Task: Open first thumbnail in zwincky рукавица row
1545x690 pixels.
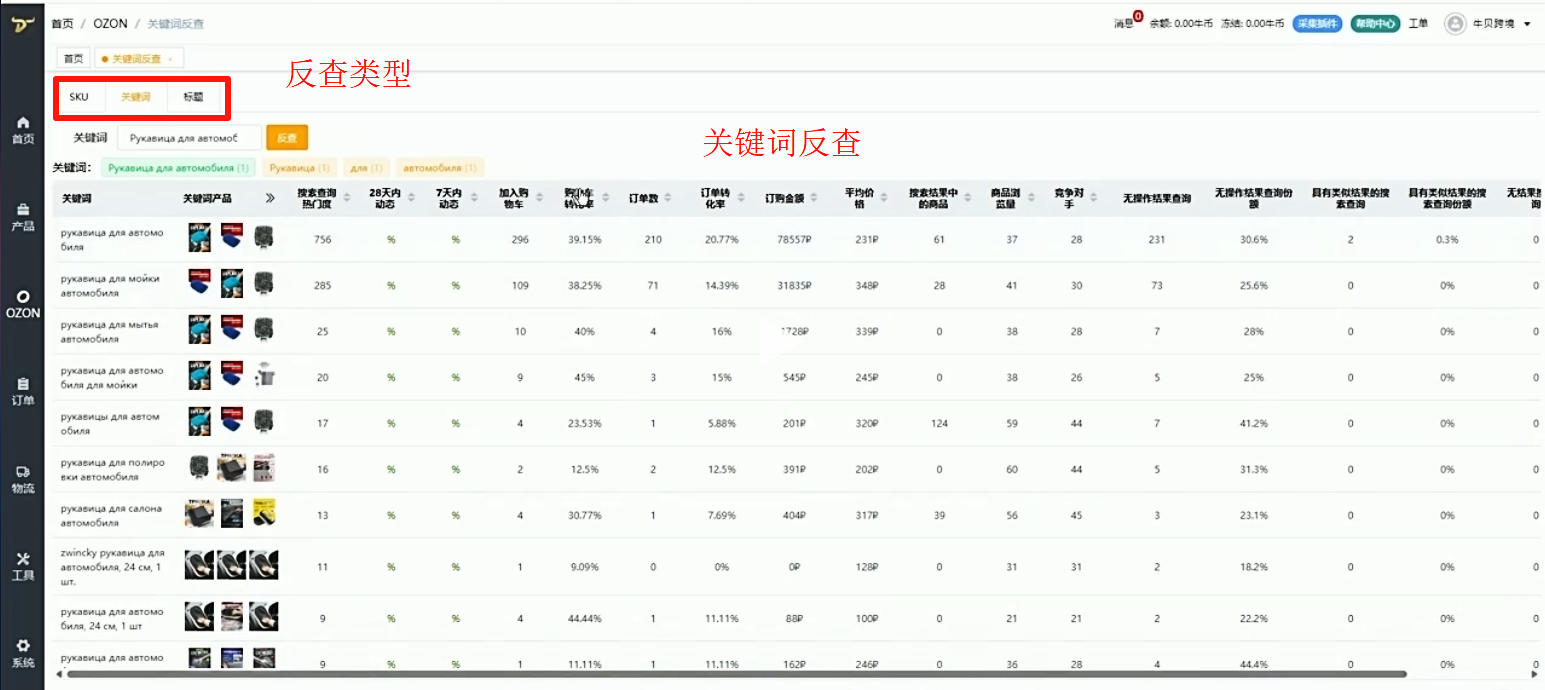Action: tap(199, 565)
